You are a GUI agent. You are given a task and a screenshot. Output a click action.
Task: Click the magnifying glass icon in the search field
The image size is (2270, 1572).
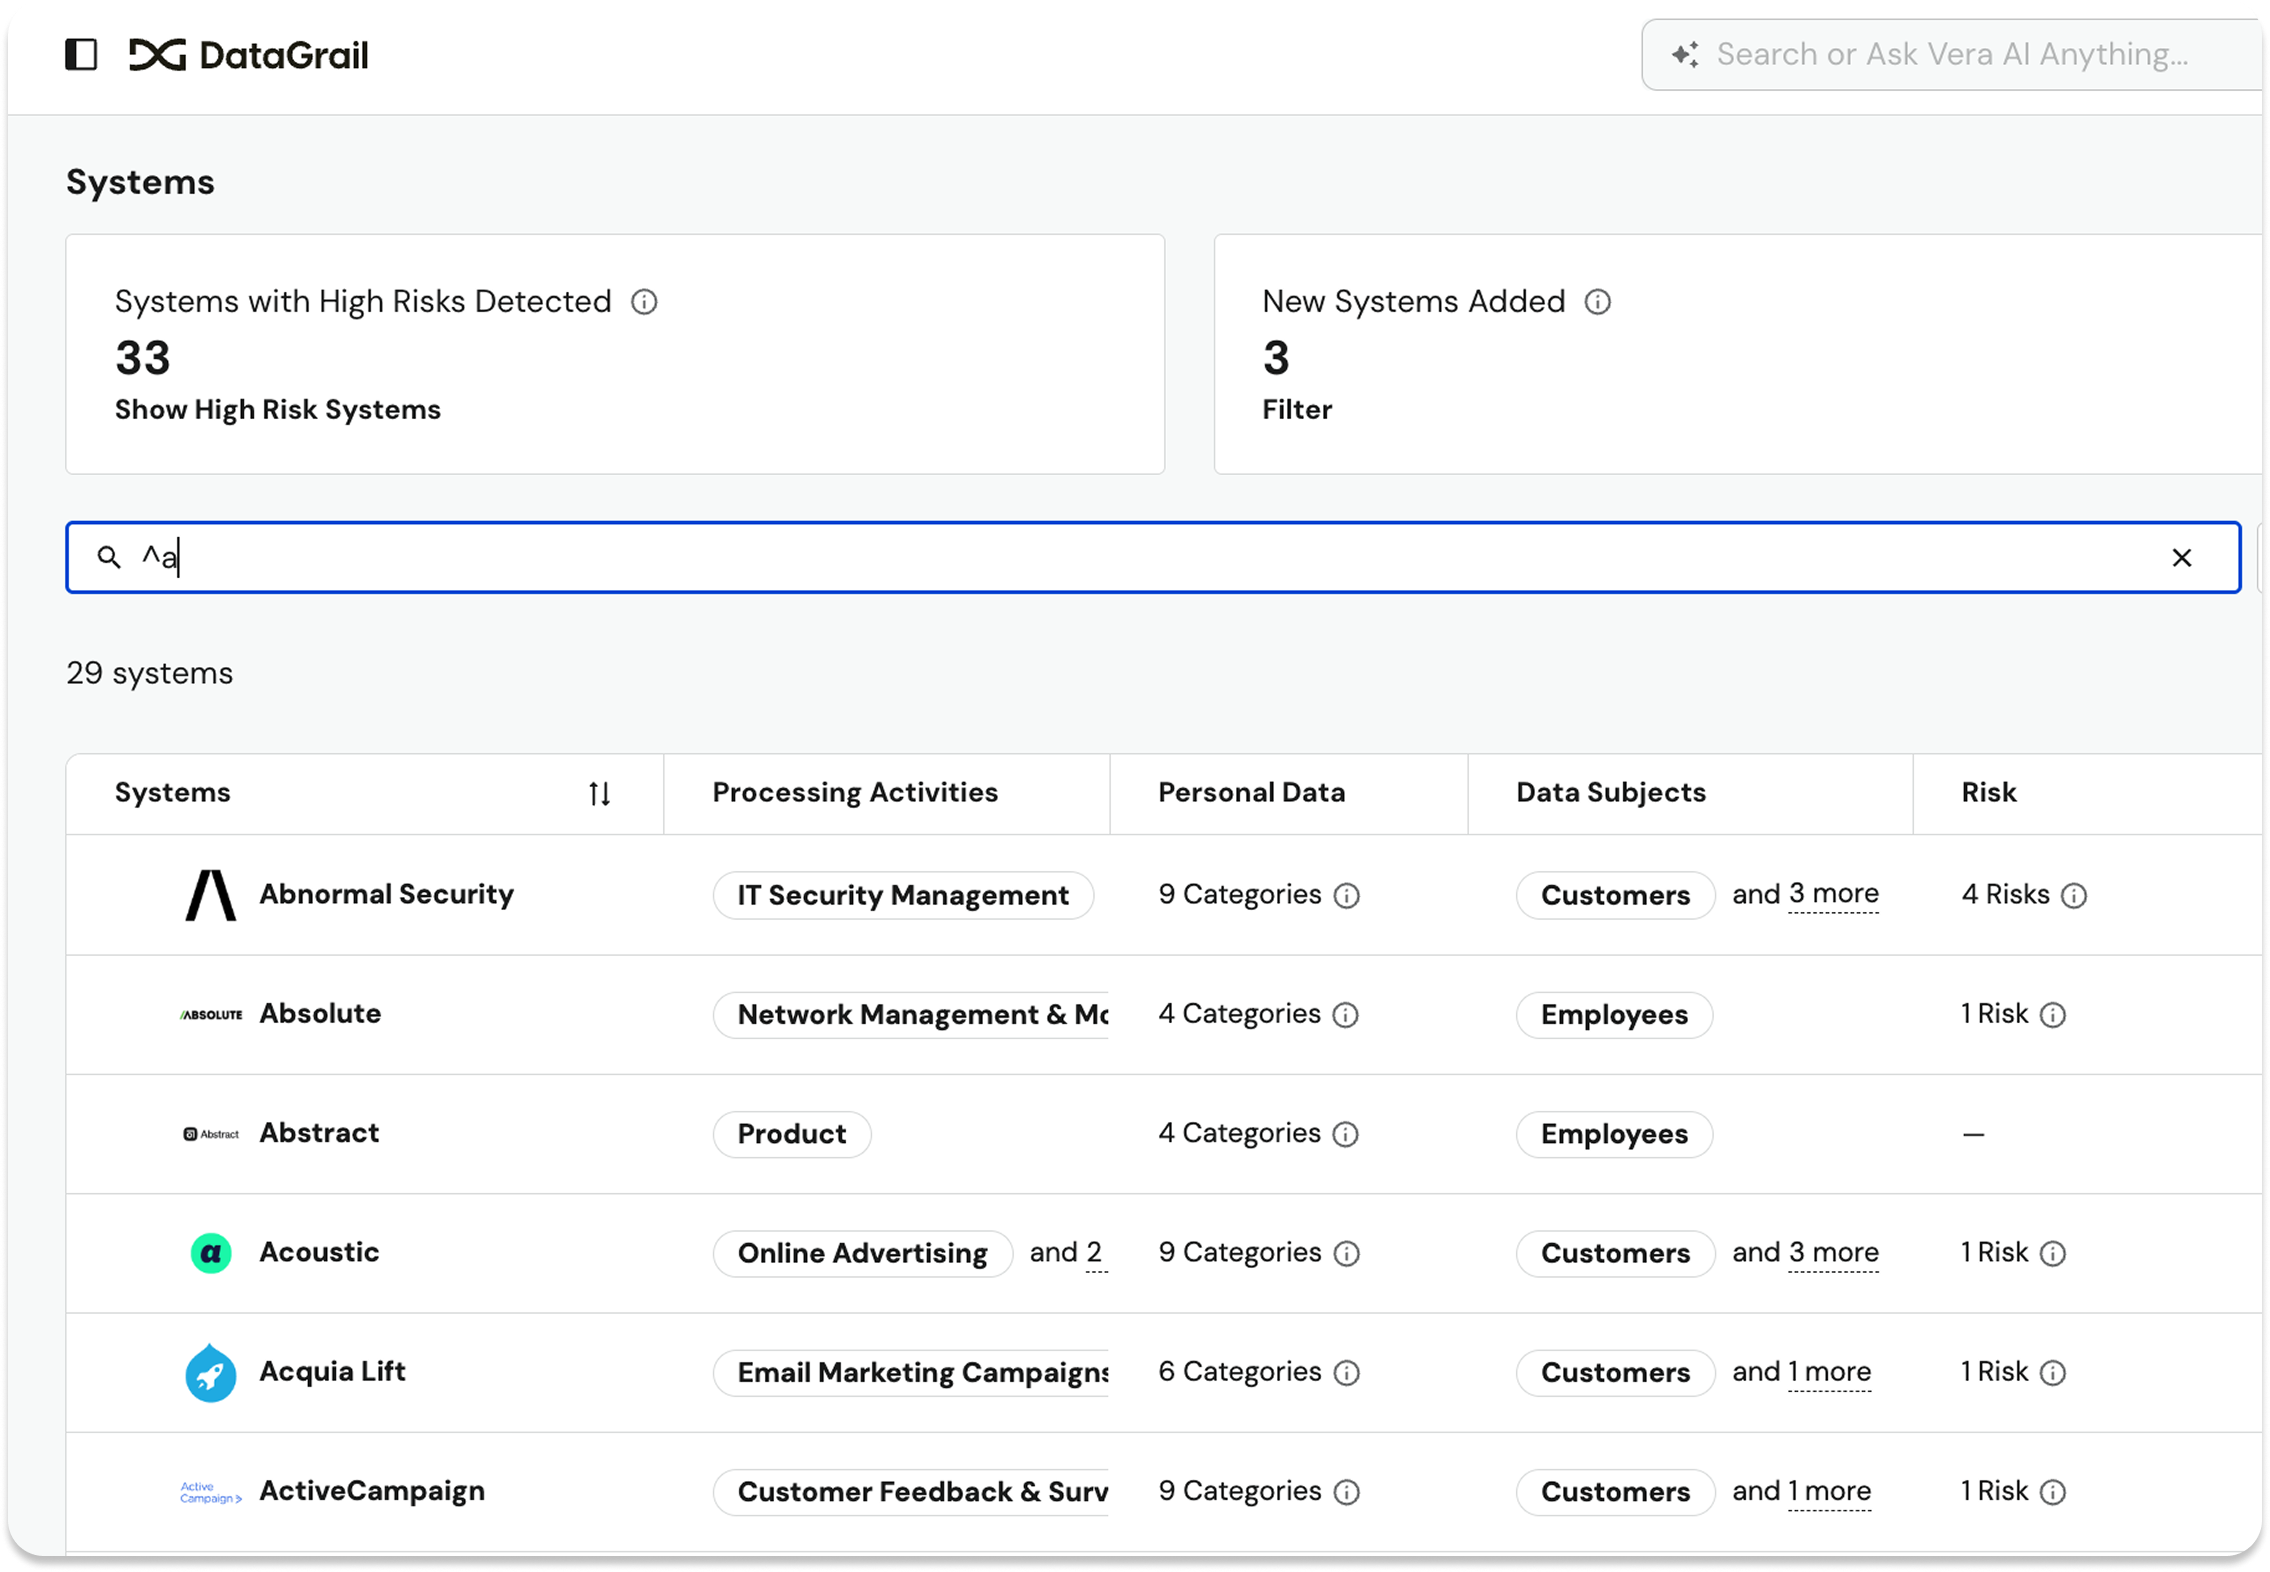coord(110,557)
